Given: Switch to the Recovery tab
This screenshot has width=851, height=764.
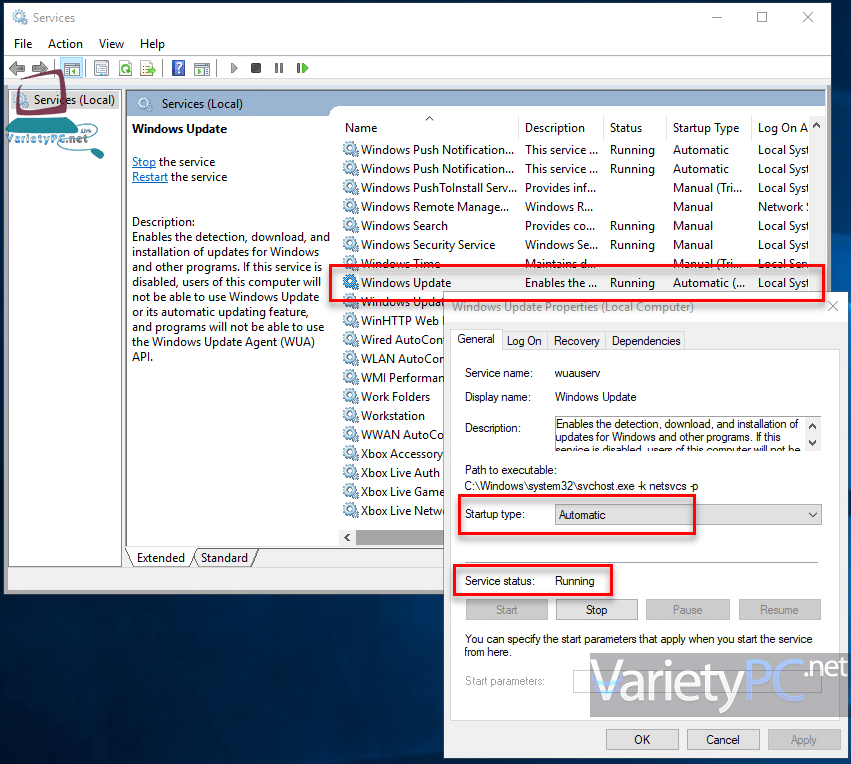Looking at the screenshot, I should pyautogui.click(x=576, y=341).
